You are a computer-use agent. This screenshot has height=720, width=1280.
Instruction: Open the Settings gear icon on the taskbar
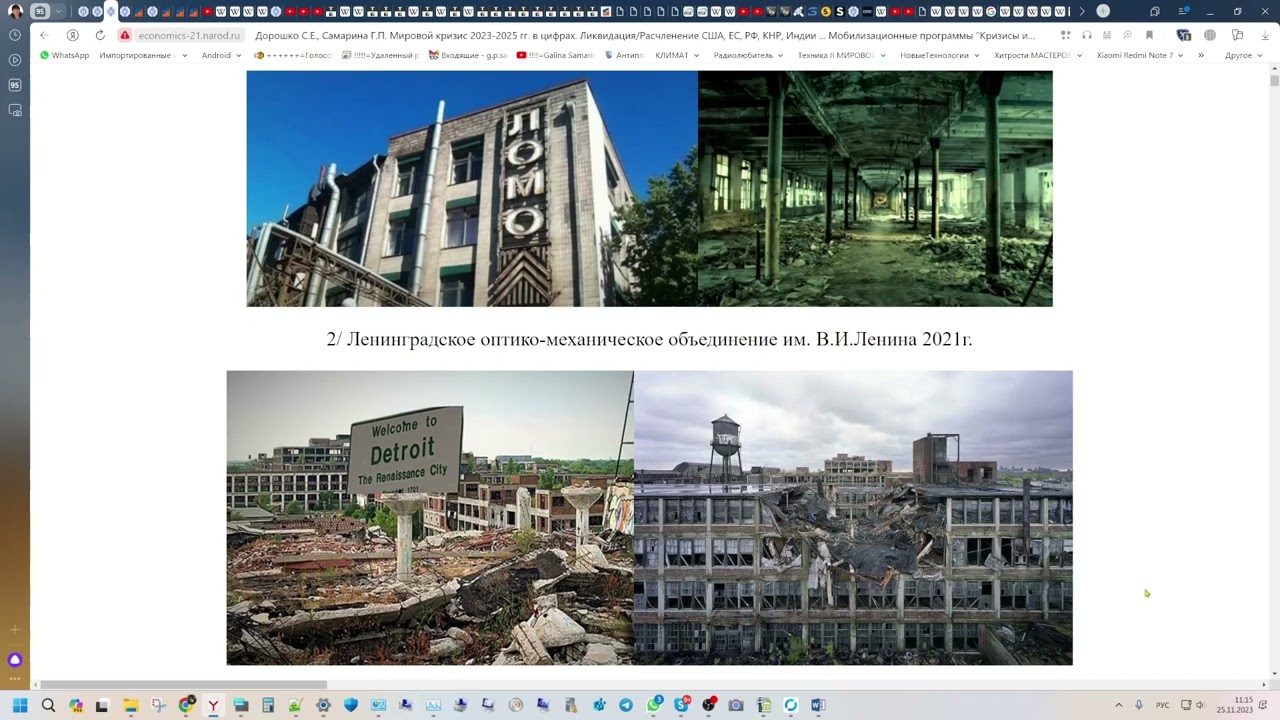tap(323, 705)
